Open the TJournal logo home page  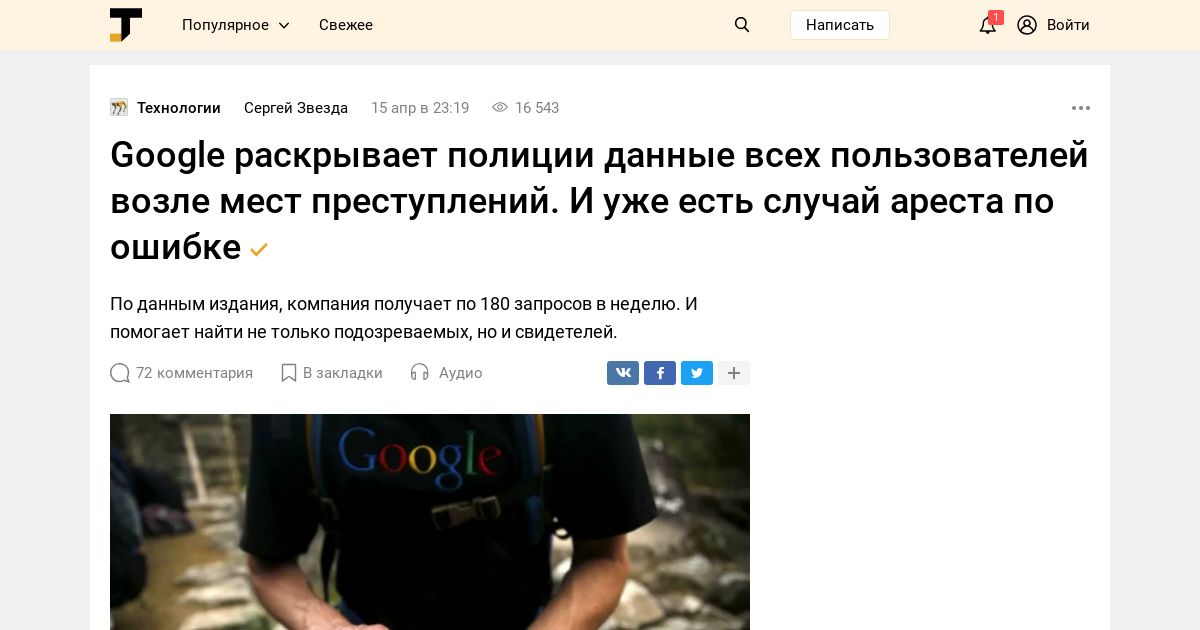pyautogui.click(x=126, y=25)
